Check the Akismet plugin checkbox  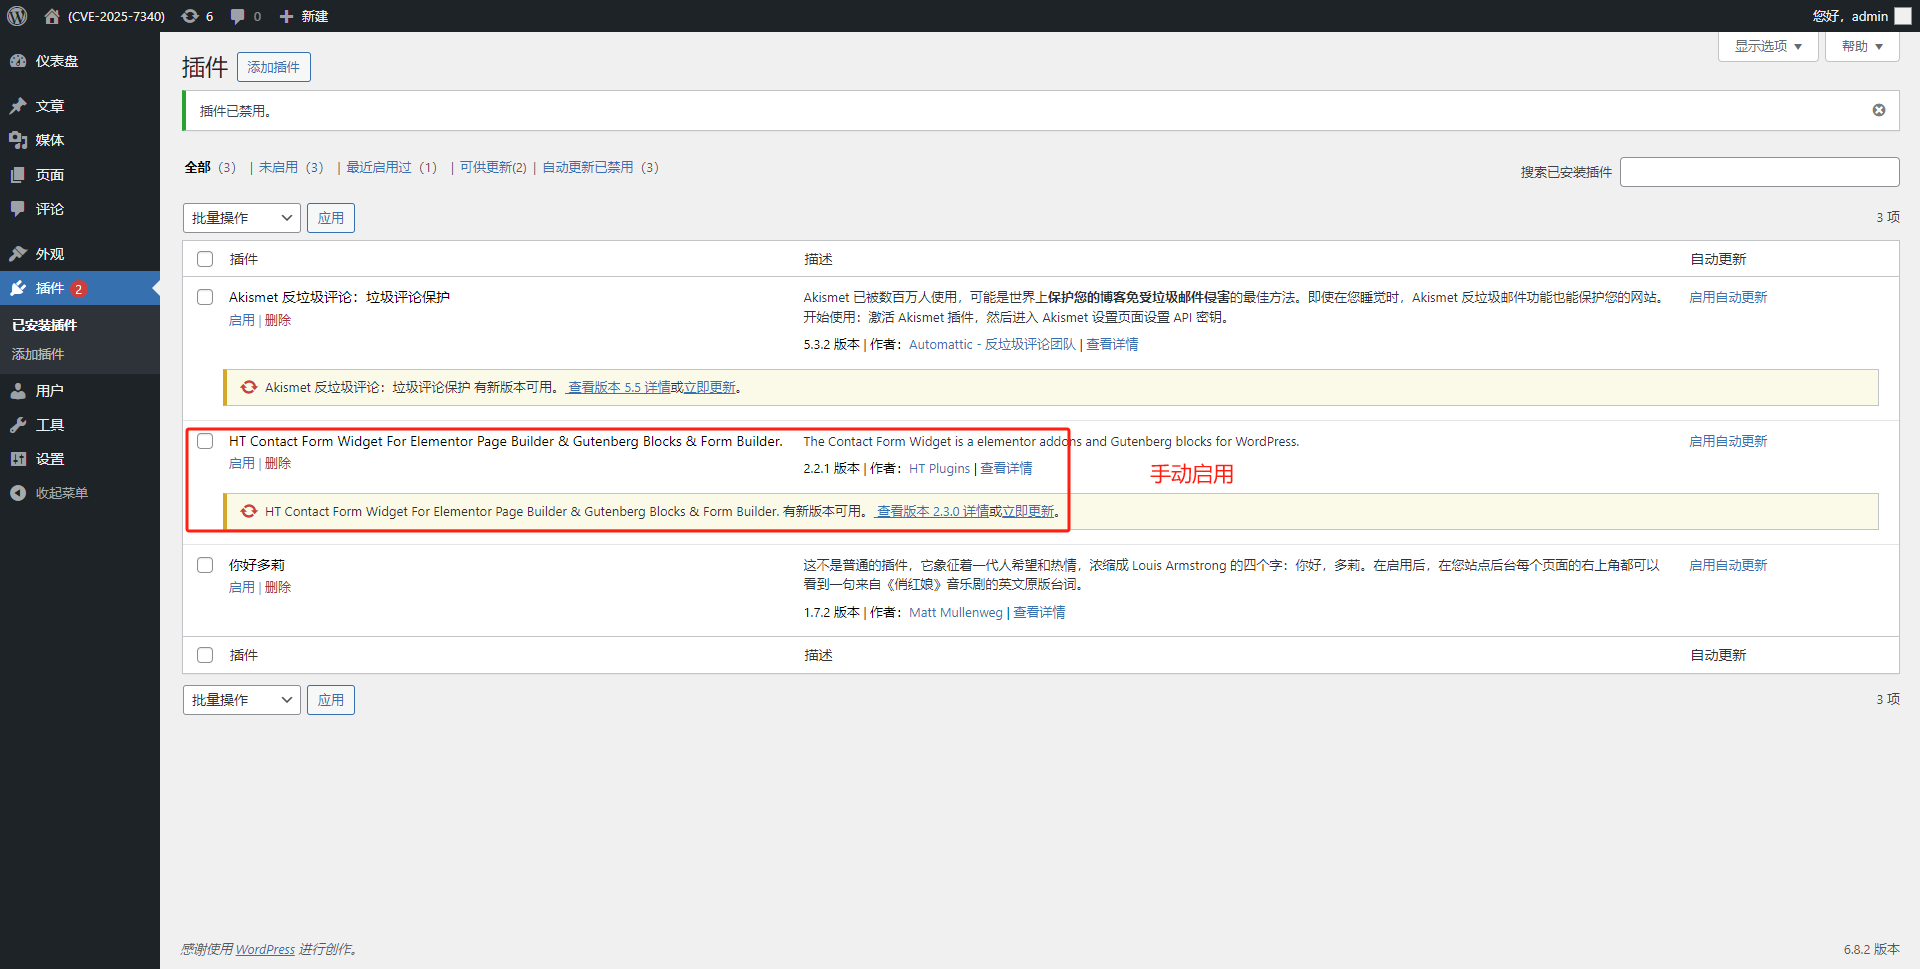pyautogui.click(x=205, y=296)
